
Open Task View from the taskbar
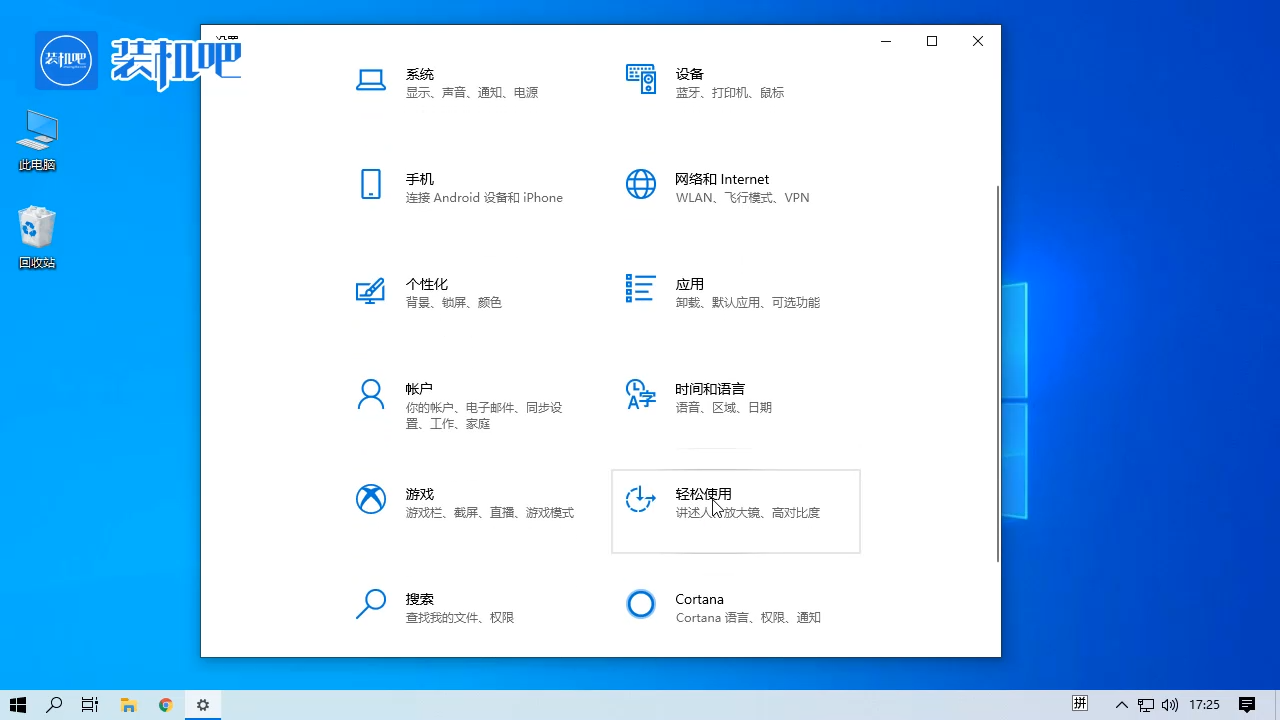90,705
